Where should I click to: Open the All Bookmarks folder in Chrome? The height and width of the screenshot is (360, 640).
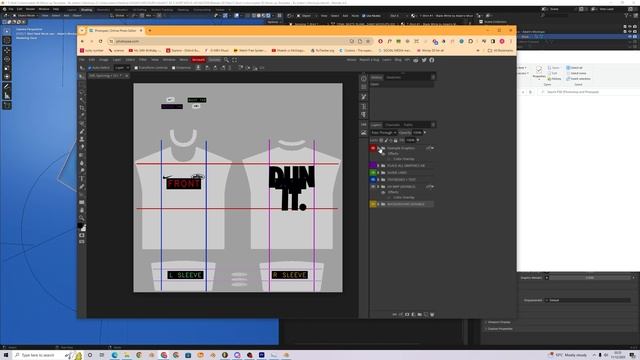click(500, 51)
